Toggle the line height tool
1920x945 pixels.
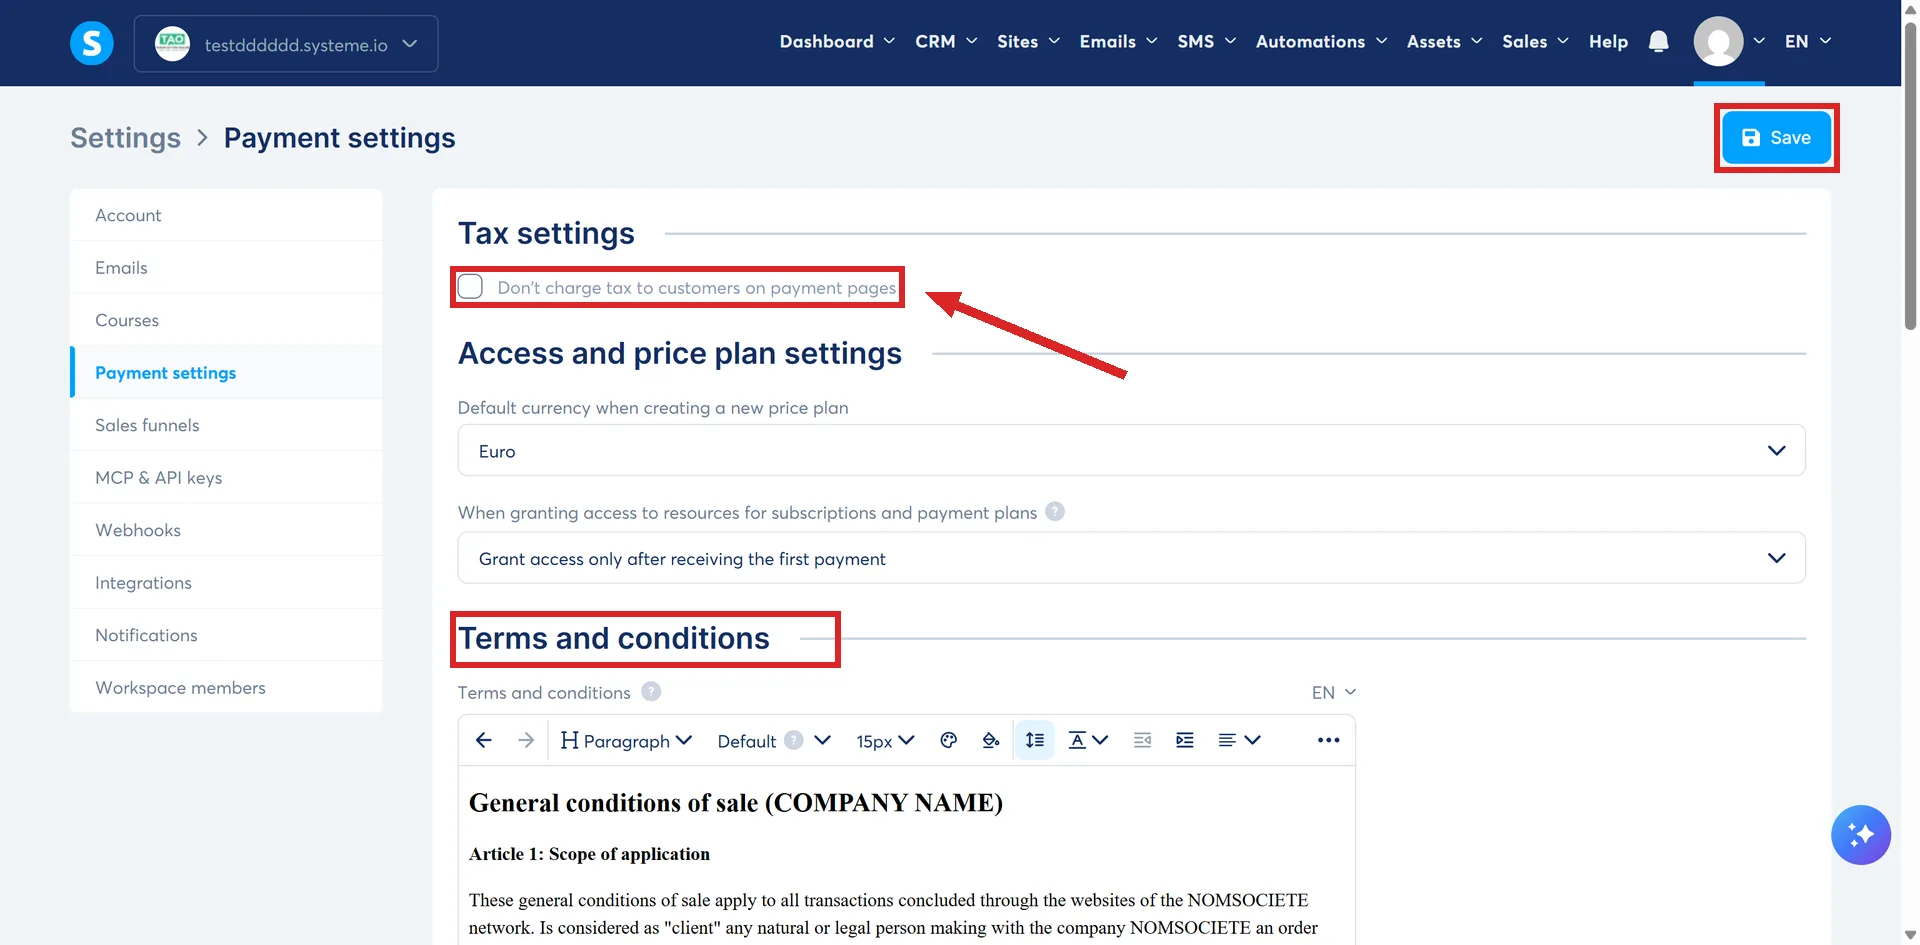[x=1035, y=740]
